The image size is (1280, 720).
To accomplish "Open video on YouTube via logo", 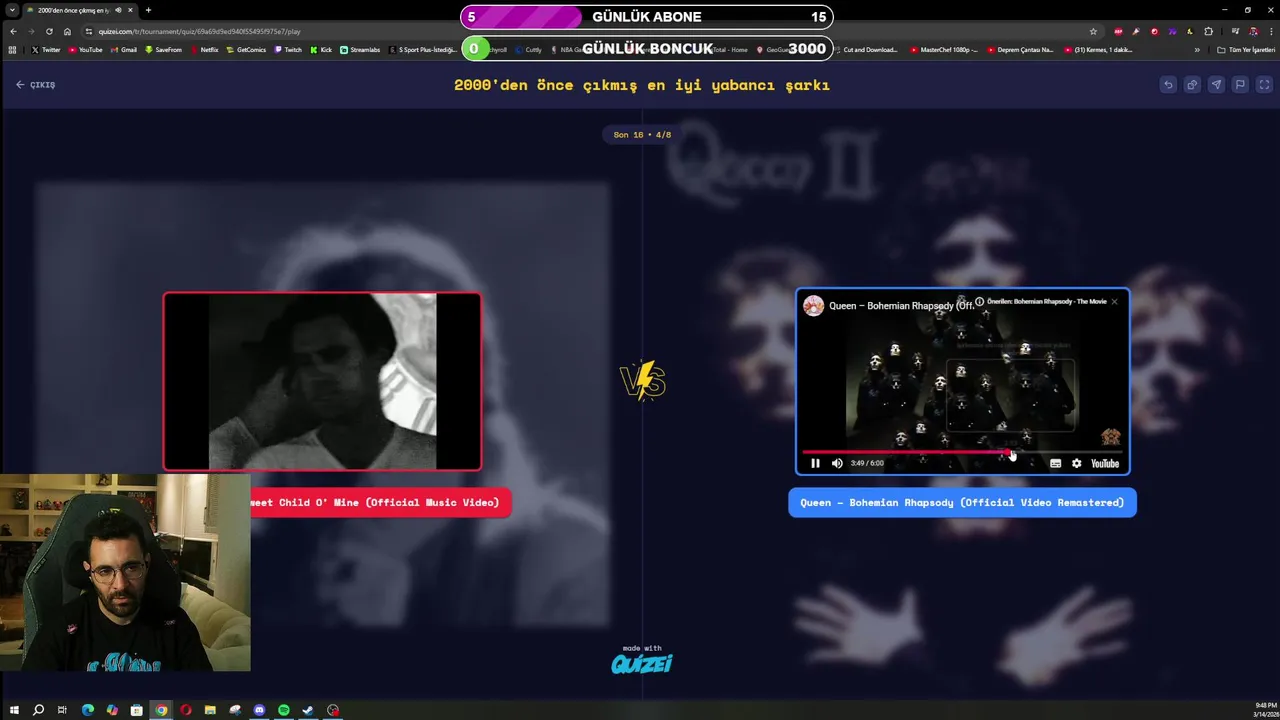I will [1105, 463].
